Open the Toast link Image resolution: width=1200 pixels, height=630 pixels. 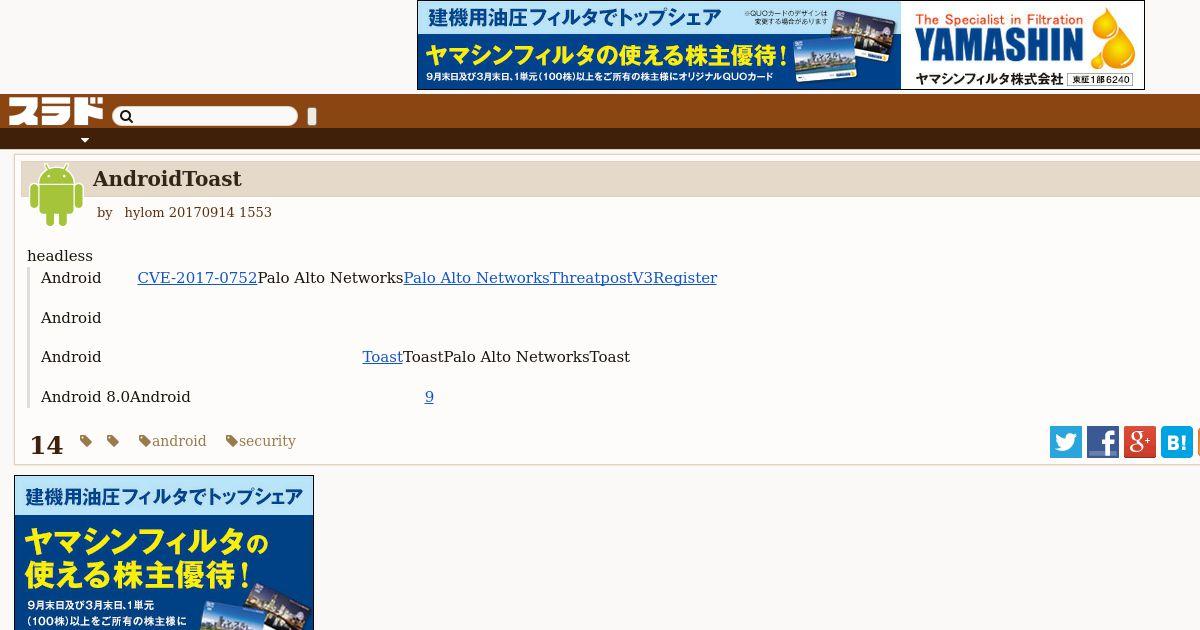coord(382,357)
